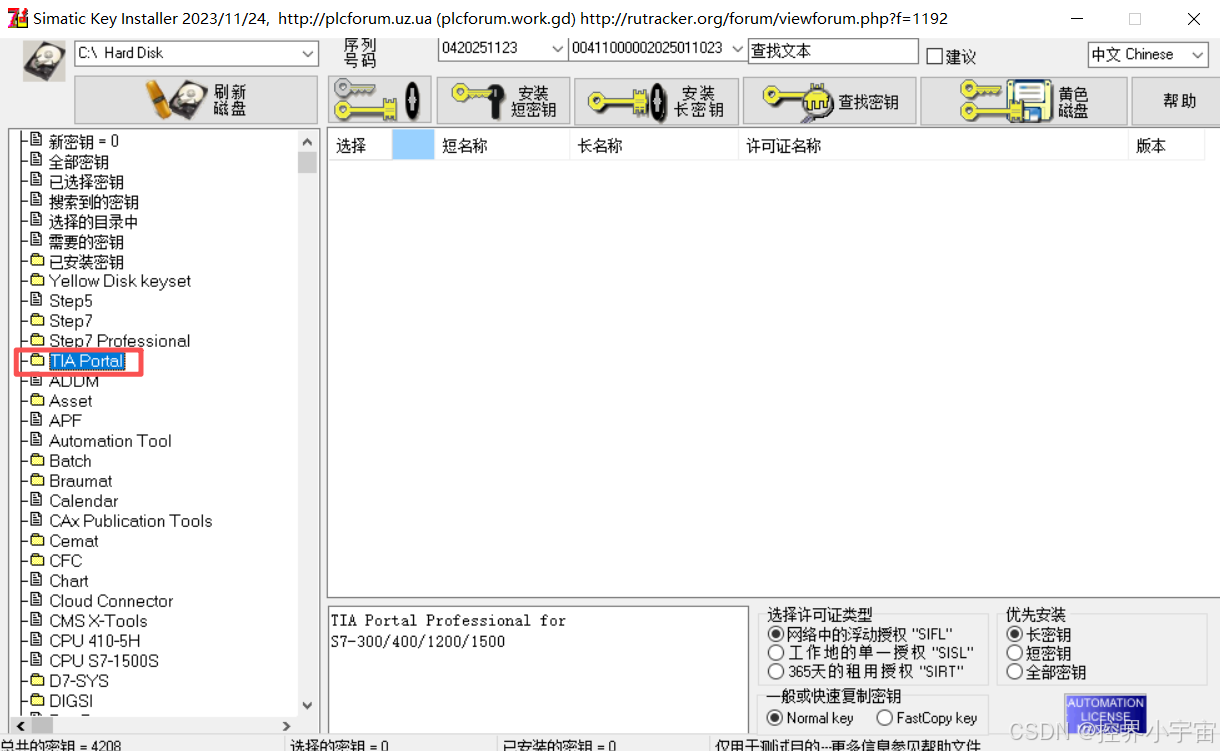Viewport: 1220px width, 751px height.
Task: Click the tree horizontal scrollbar right arrow
Action: coord(286,726)
